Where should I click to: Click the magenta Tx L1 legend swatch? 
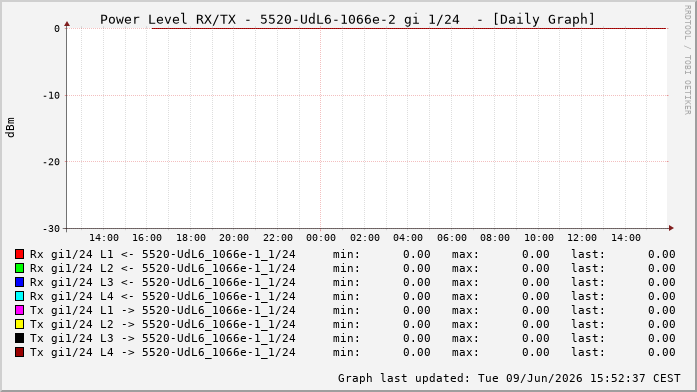pyautogui.click(x=19, y=310)
